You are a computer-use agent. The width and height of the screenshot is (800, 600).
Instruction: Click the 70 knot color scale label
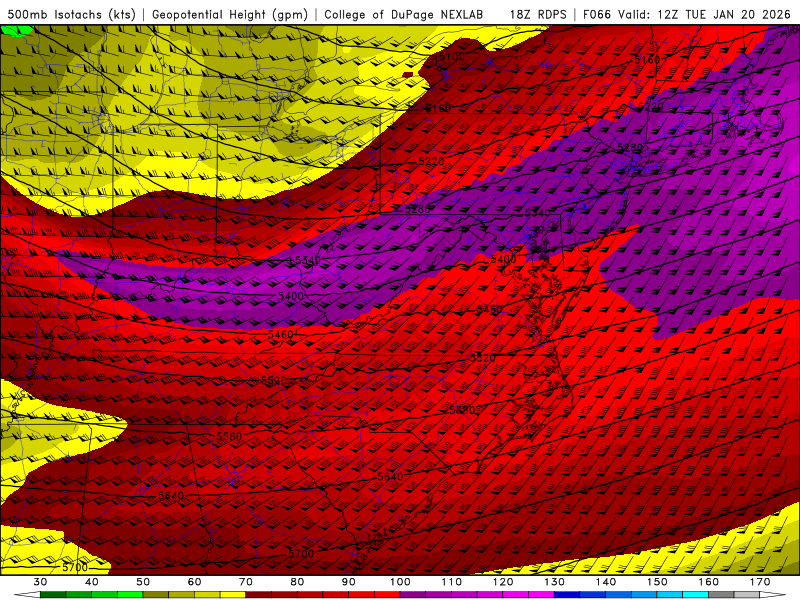[246, 582]
